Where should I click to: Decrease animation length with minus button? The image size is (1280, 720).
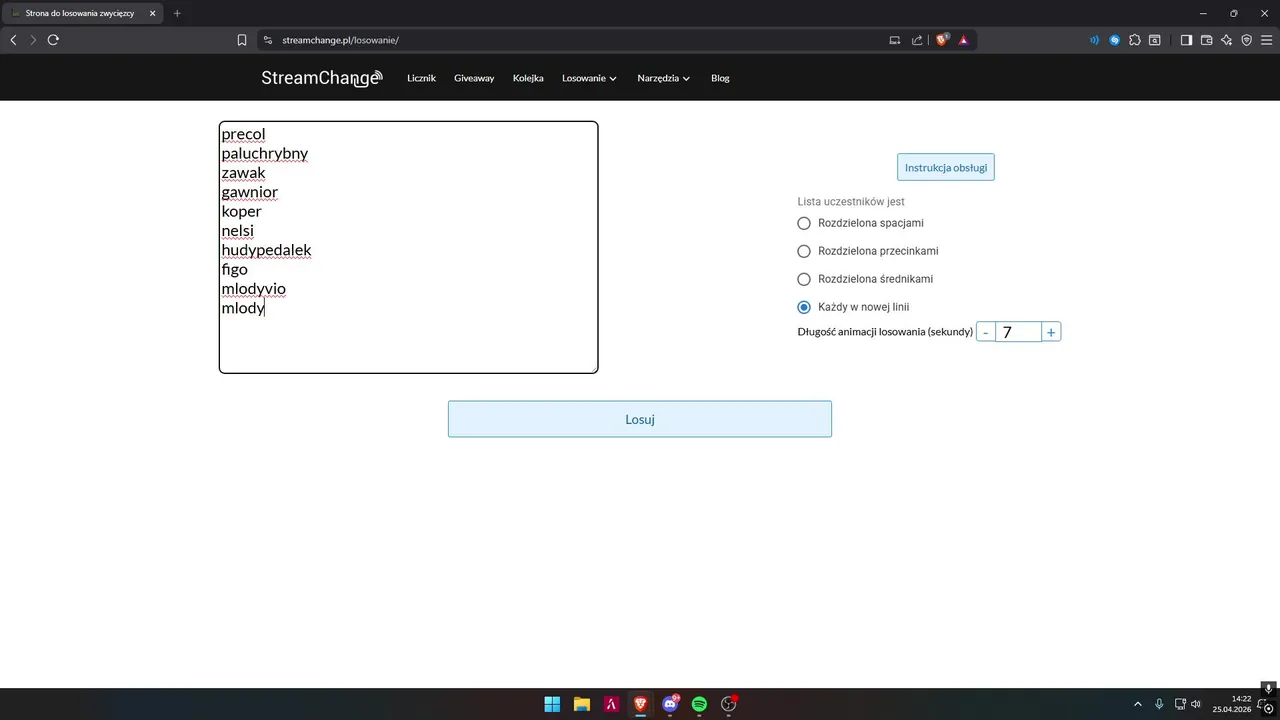pyautogui.click(x=986, y=332)
